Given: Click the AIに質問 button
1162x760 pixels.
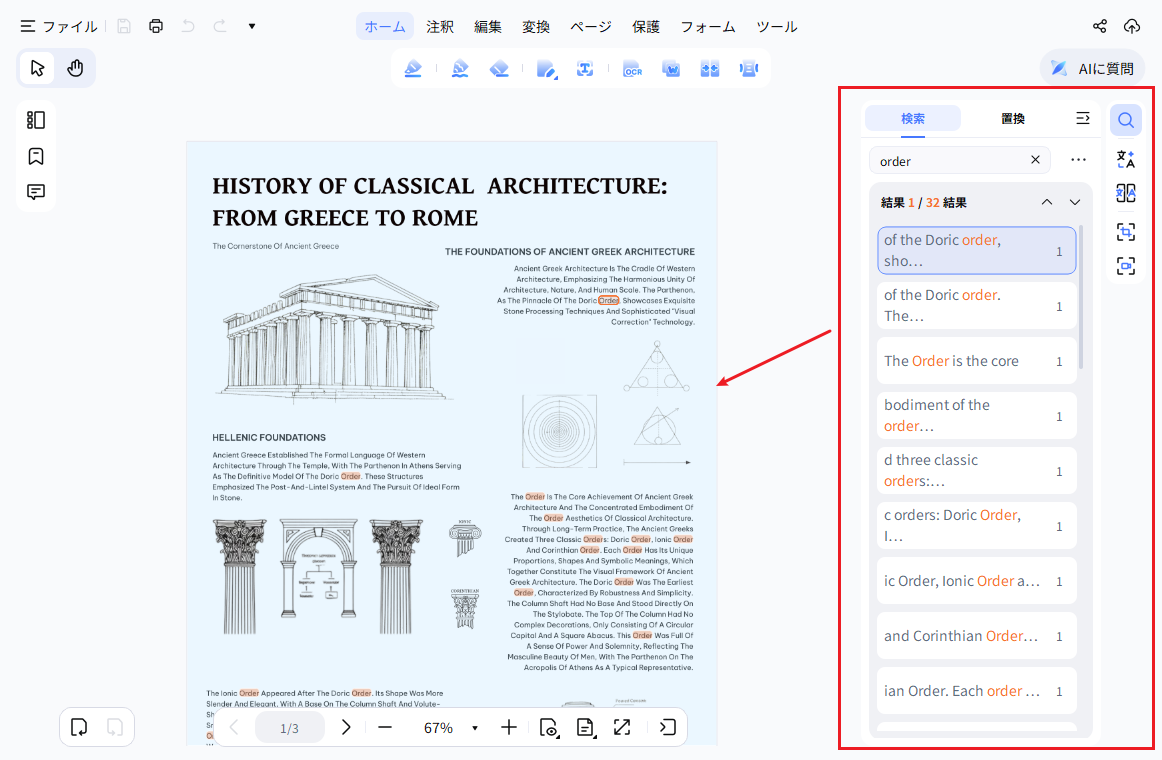Looking at the screenshot, I should (1092, 68).
